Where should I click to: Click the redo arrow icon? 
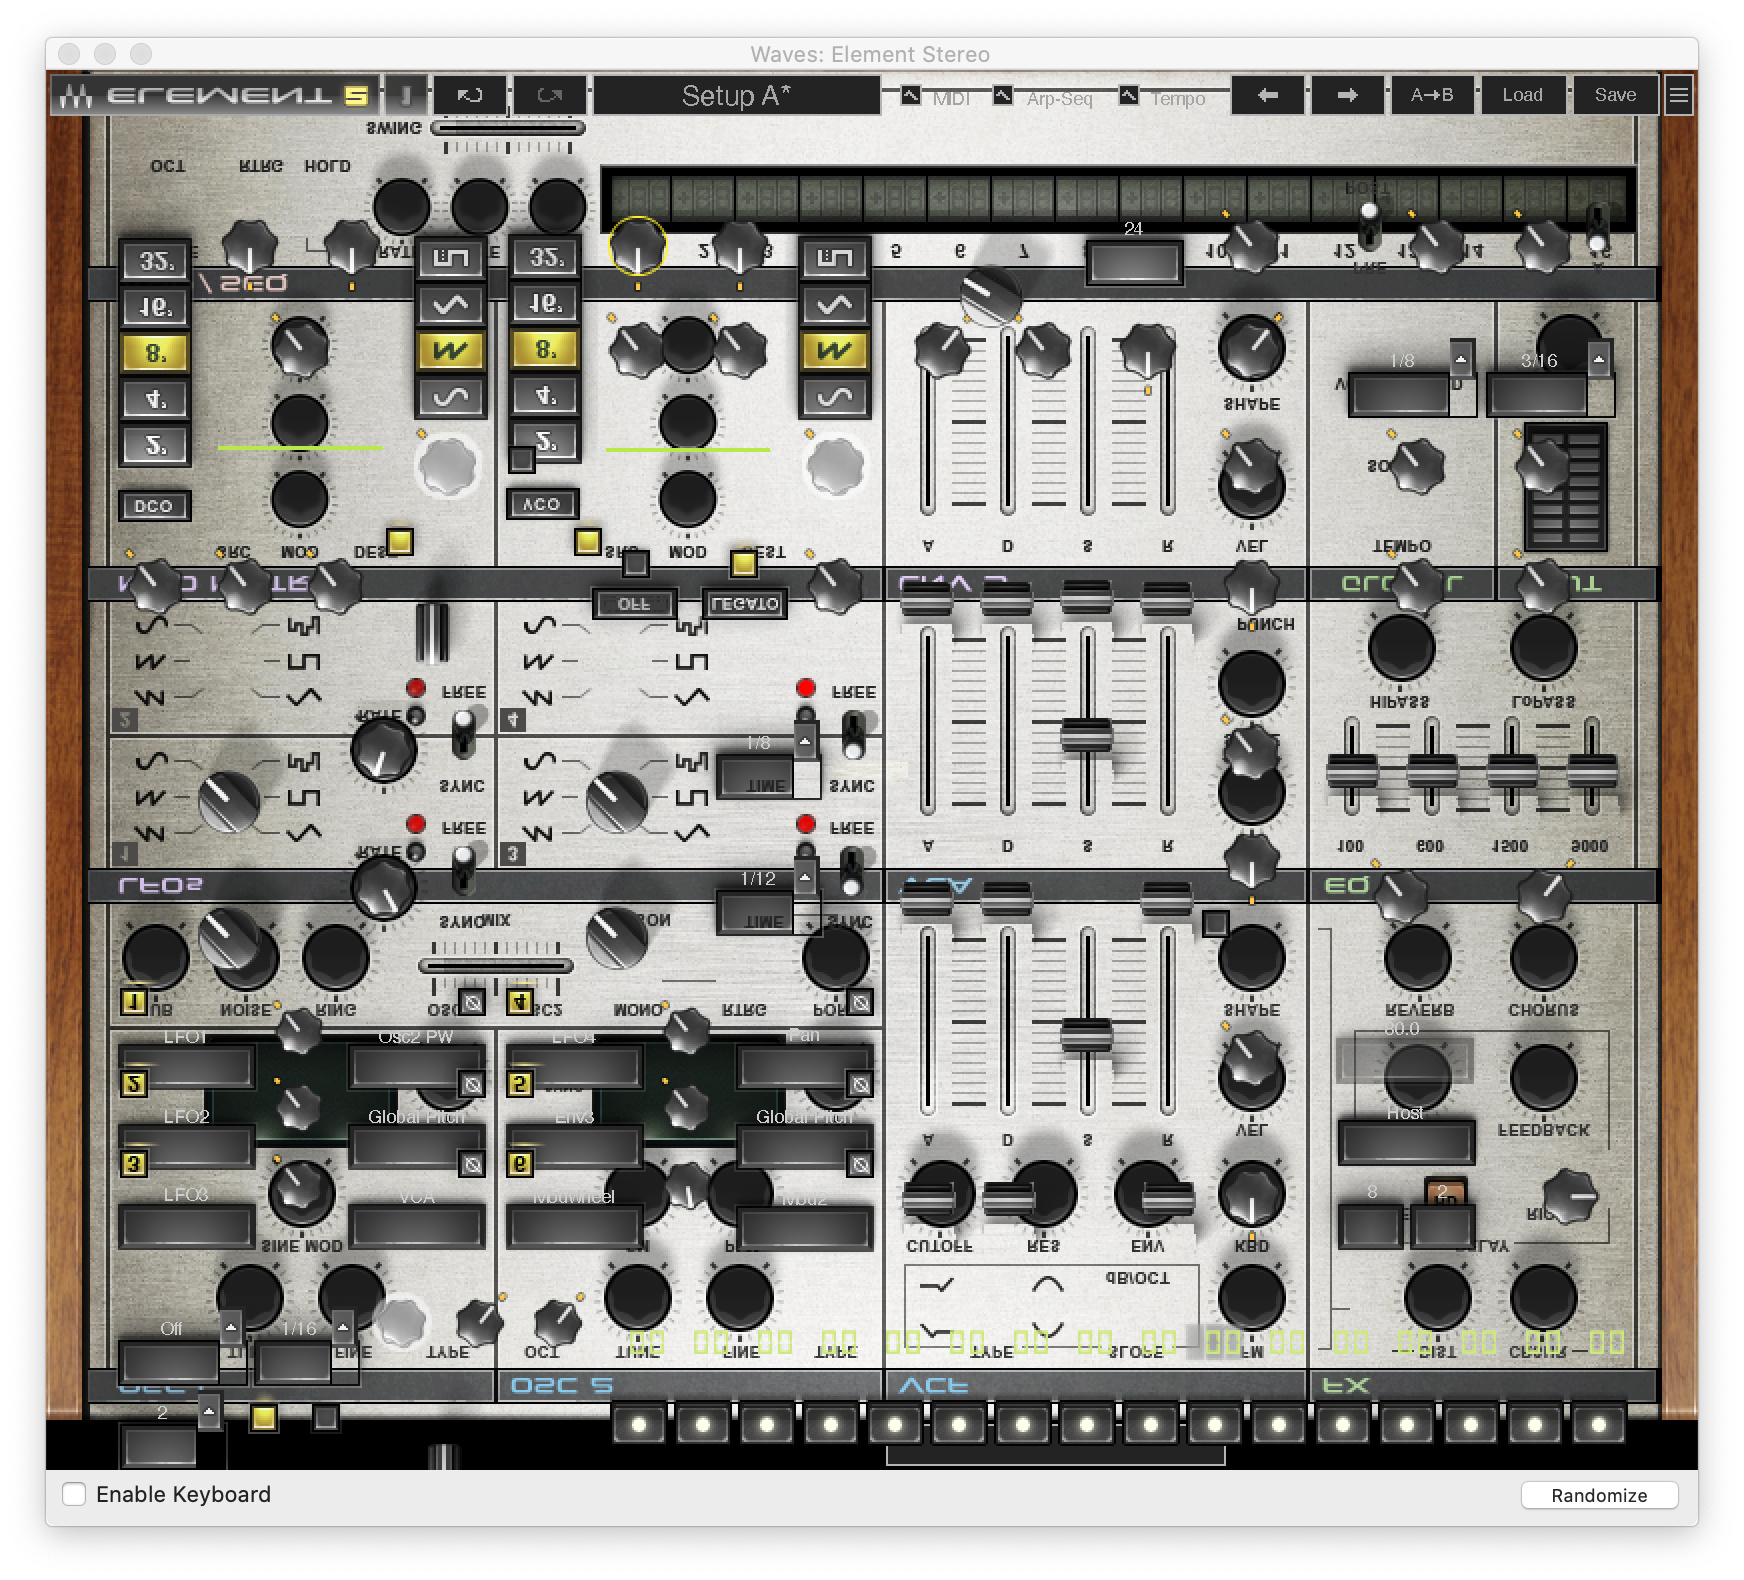point(549,96)
